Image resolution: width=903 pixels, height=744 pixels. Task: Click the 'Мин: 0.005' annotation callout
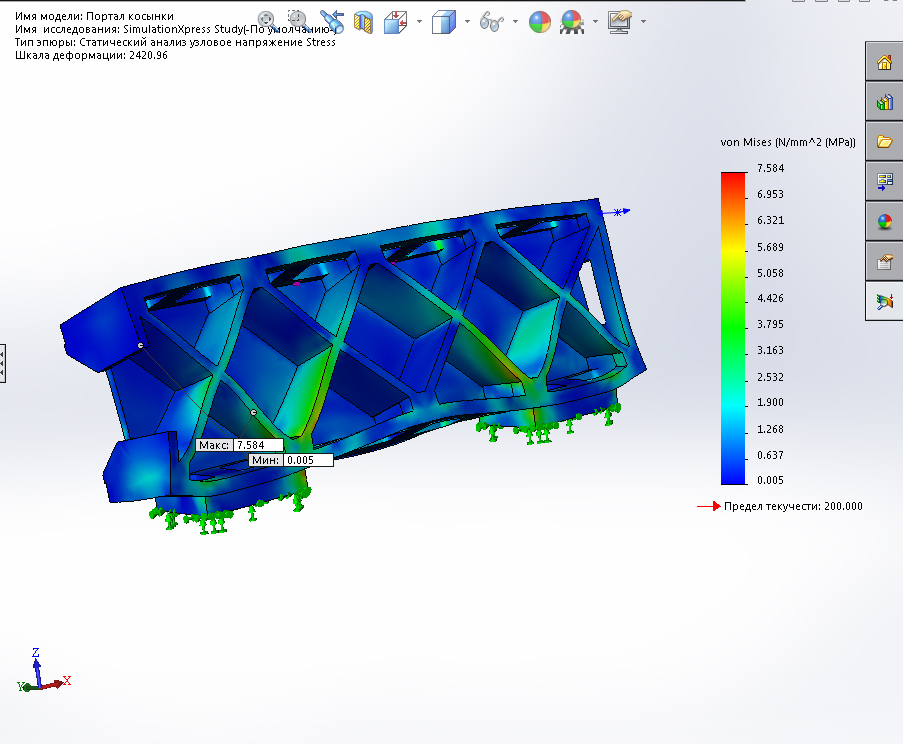291,460
